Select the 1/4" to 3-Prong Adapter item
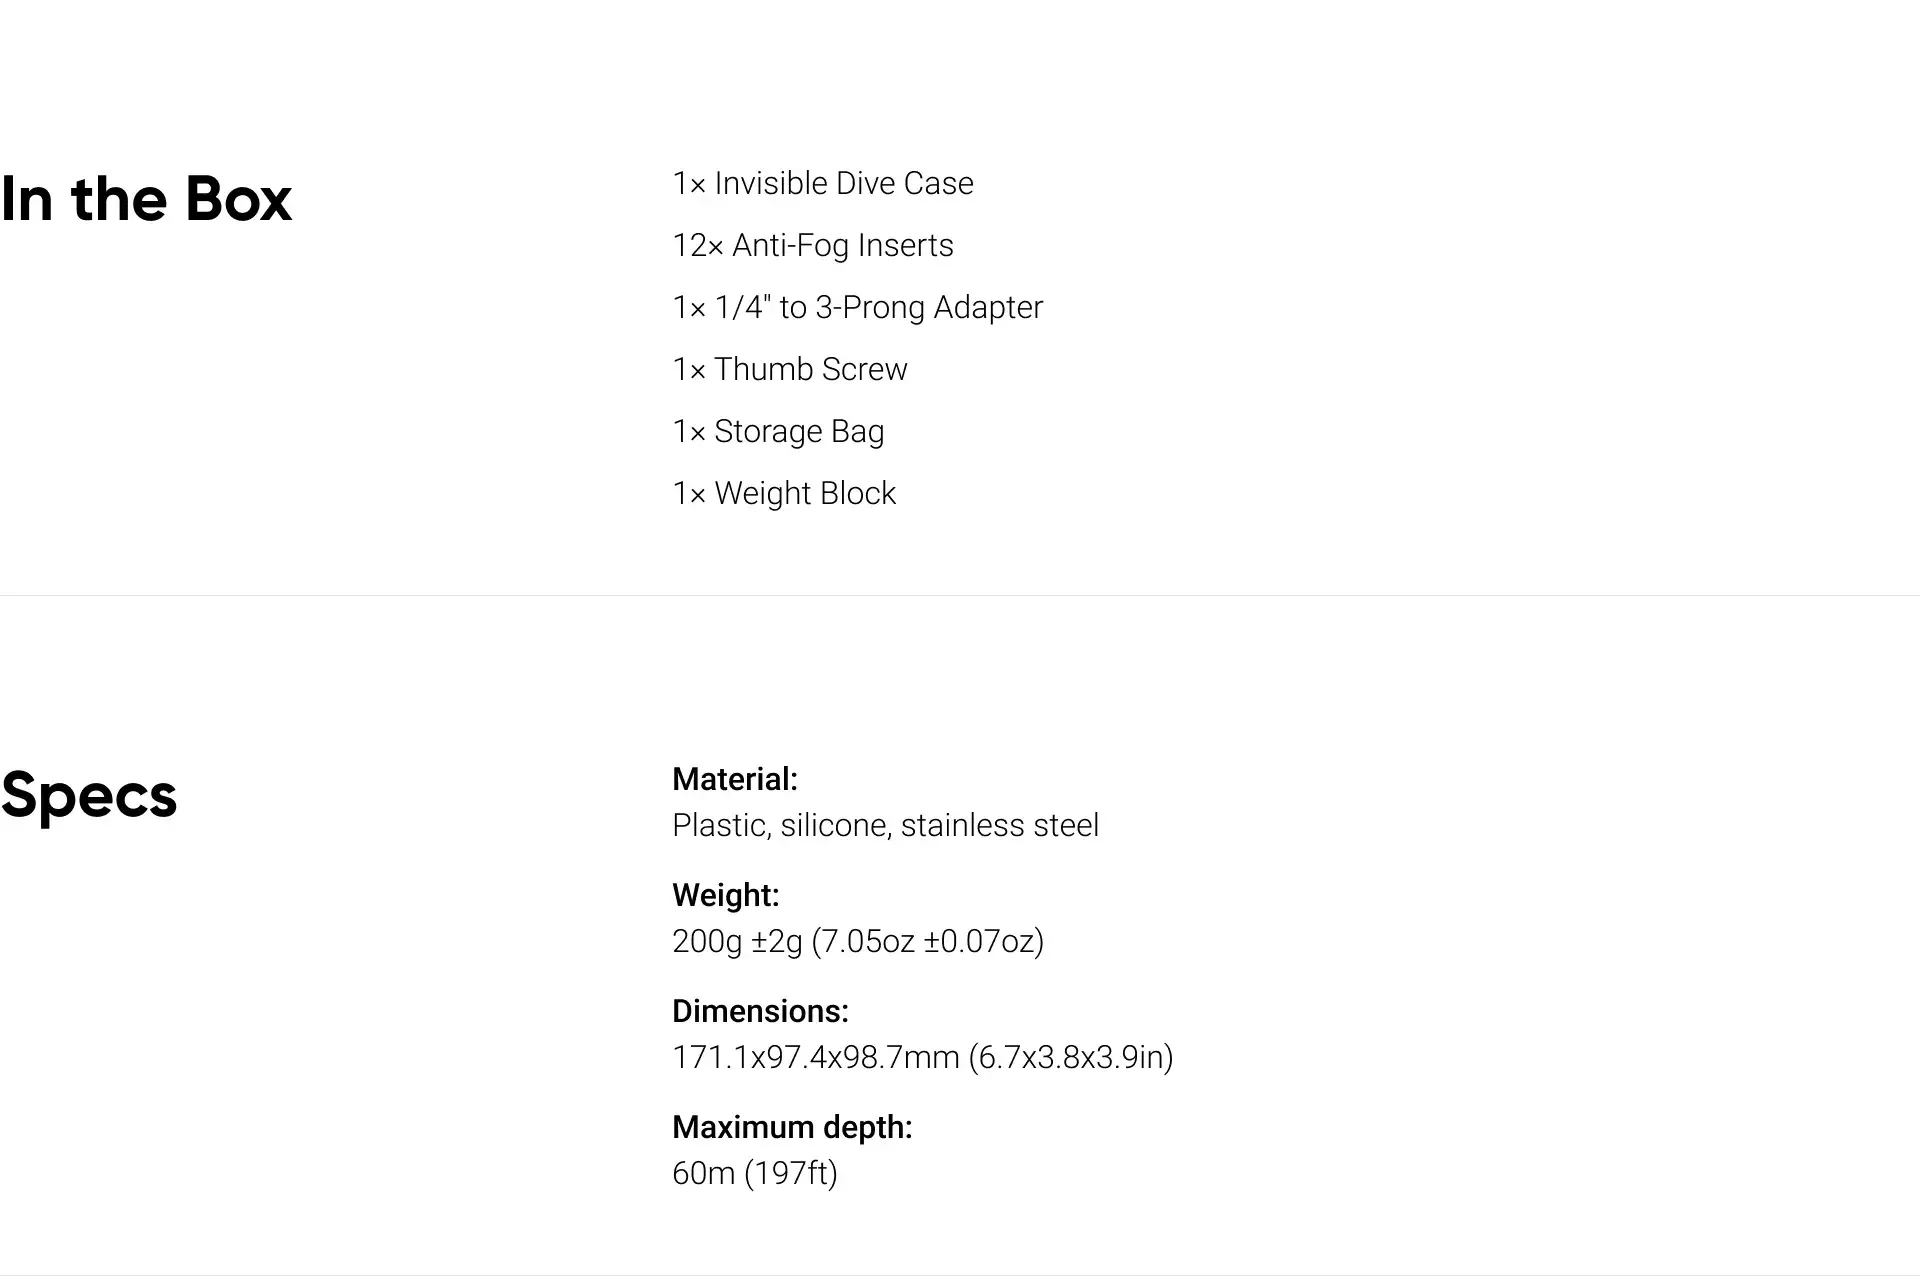This screenshot has height=1276, width=1920. tap(857, 308)
